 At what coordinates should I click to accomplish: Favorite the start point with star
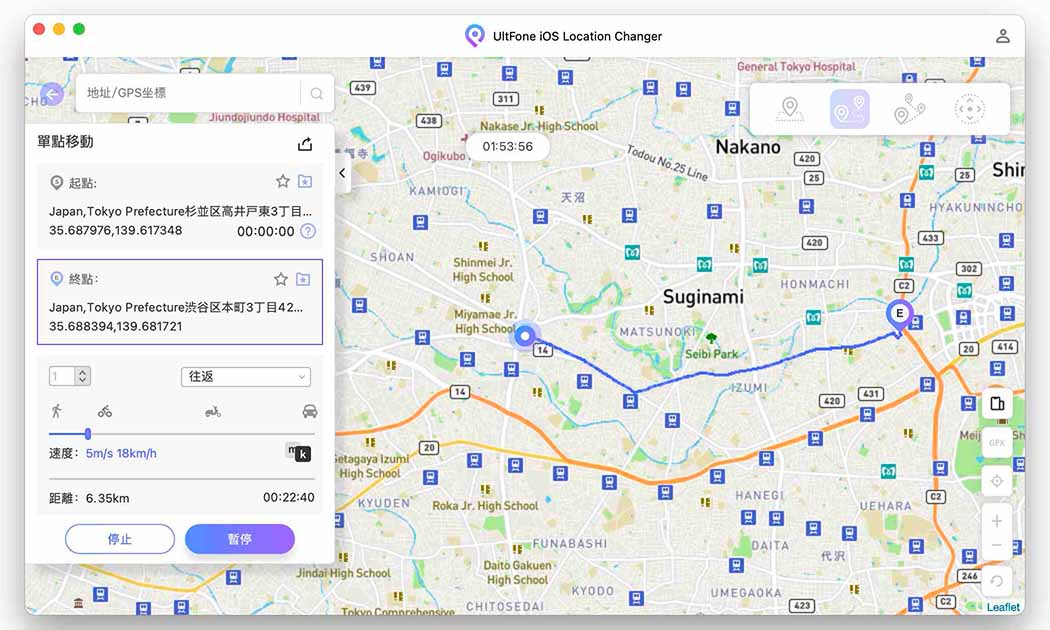283,182
